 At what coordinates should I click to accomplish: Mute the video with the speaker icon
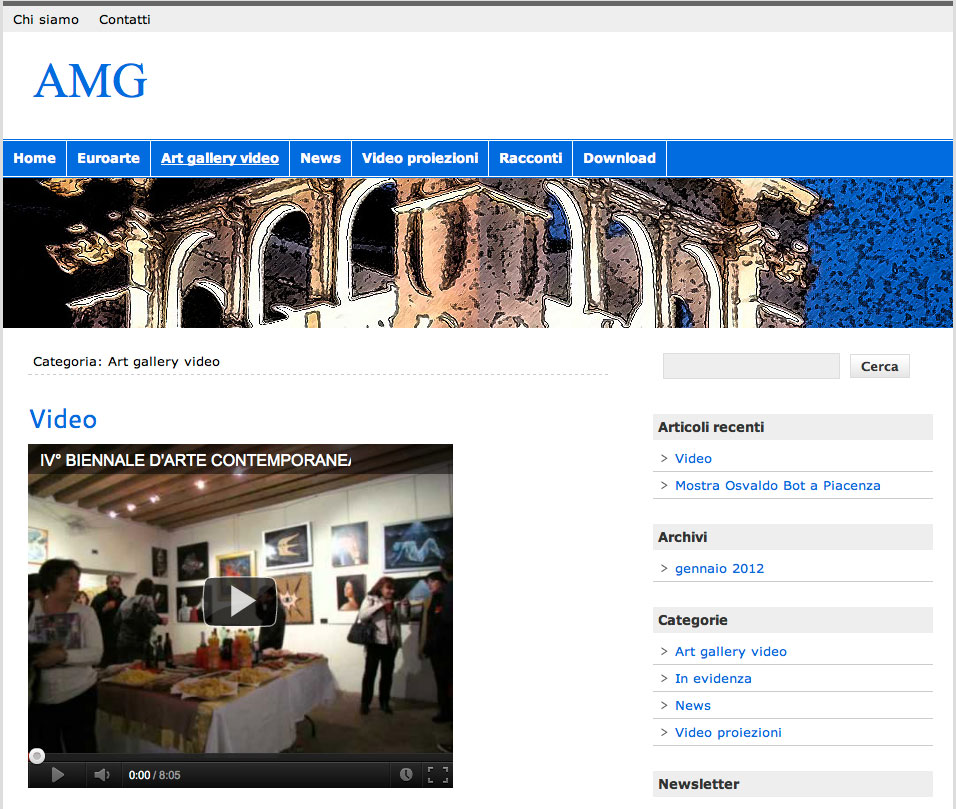101,774
